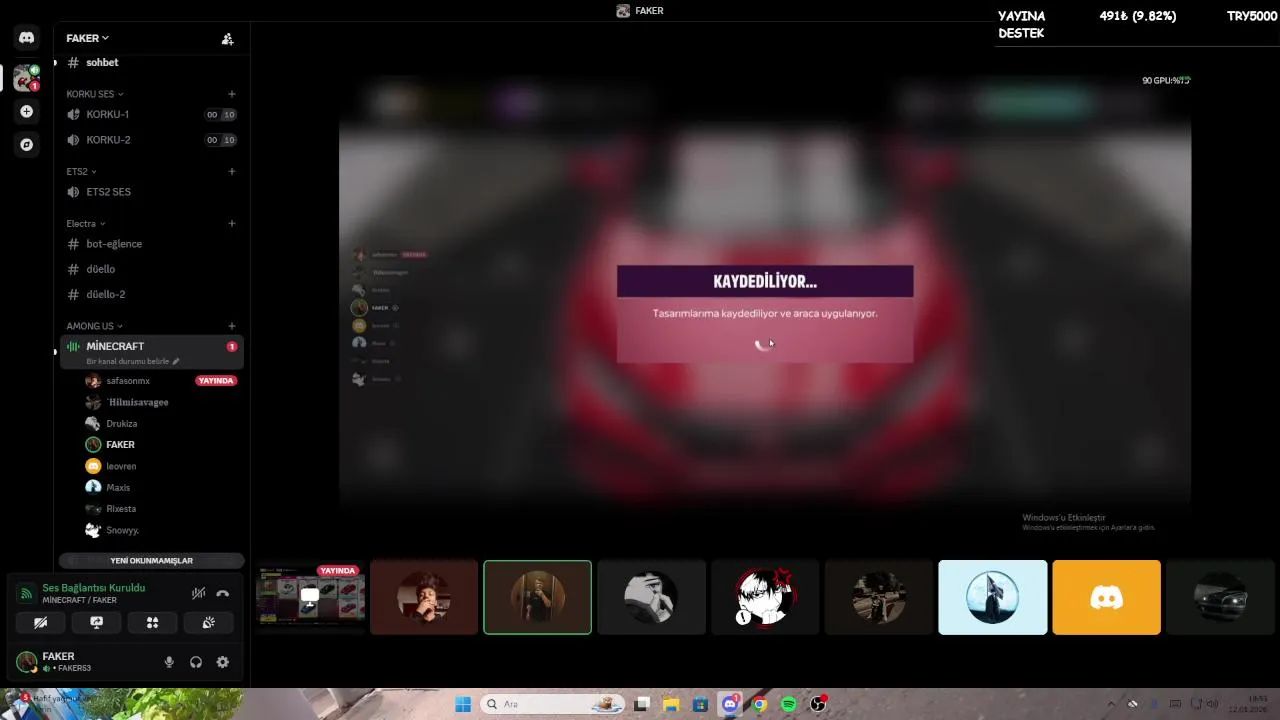Select the green-highlighted speaking participant tile
1280x720 pixels.
point(538,597)
